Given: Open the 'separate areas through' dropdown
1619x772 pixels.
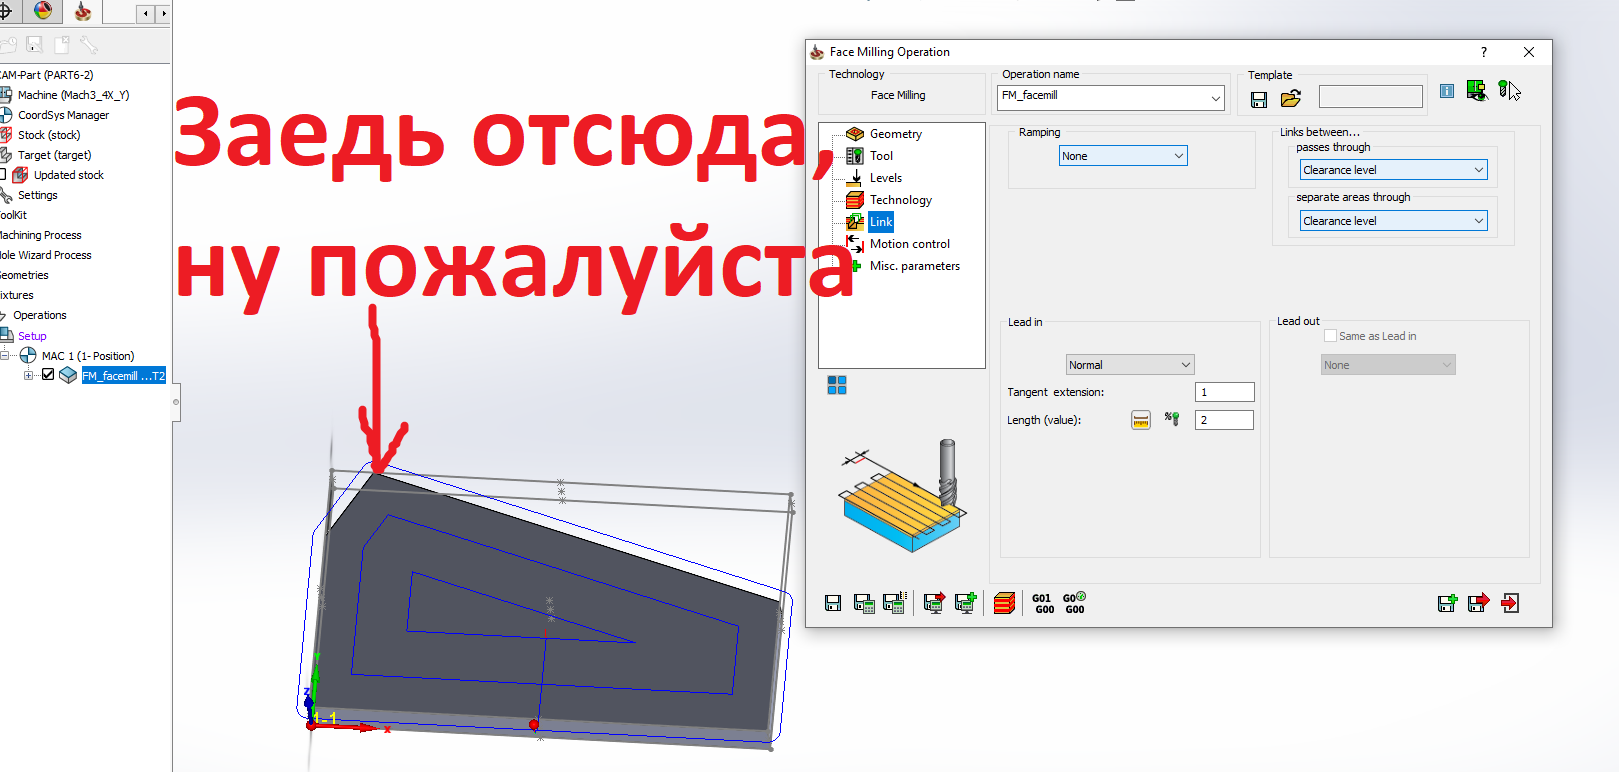Looking at the screenshot, I should tap(1393, 221).
